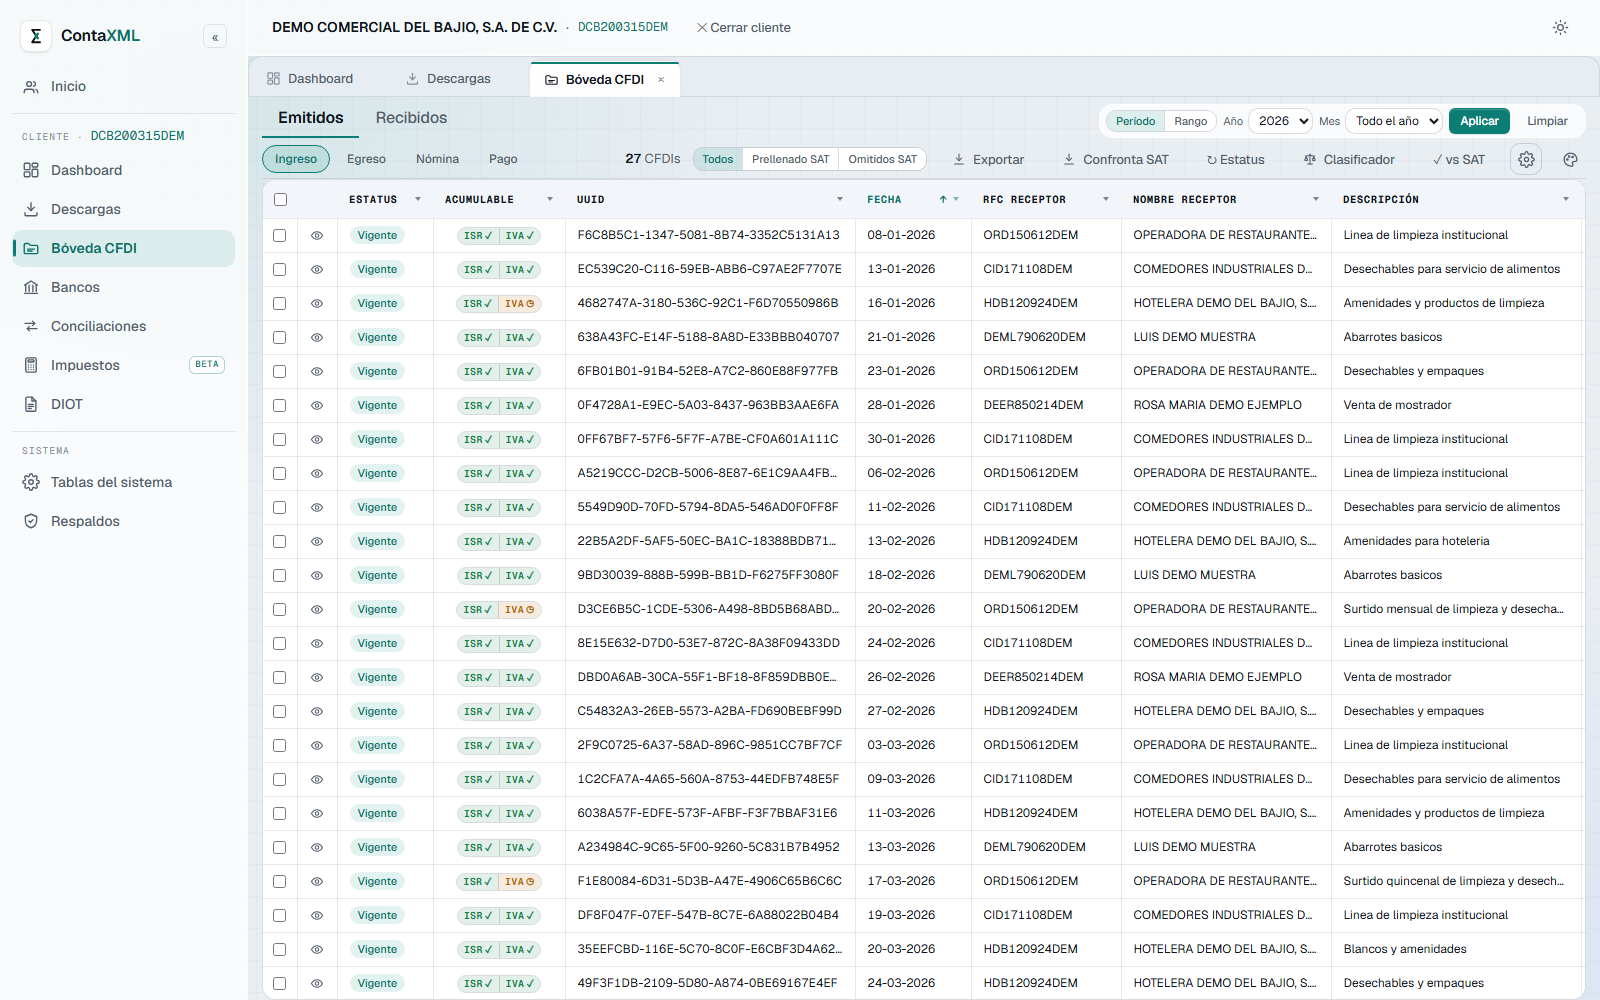
Task: Open table settings gear icon
Action: tap(1526, 159)
